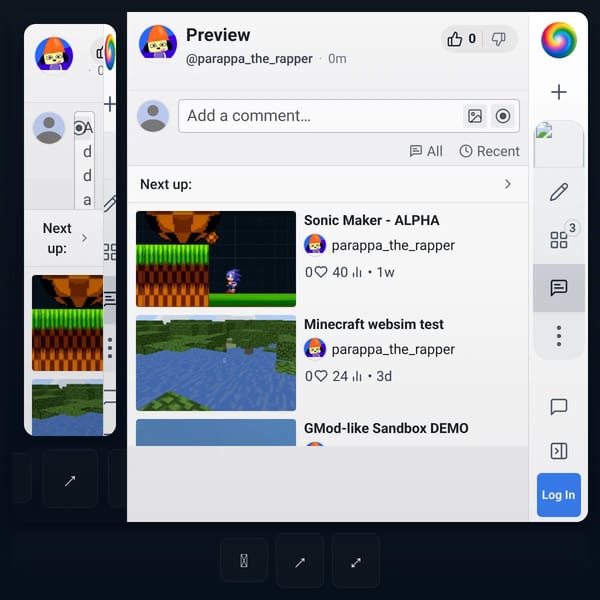The image size is (600, 600).
Task: Open the grid icon with badge 3
Action: 559,240
